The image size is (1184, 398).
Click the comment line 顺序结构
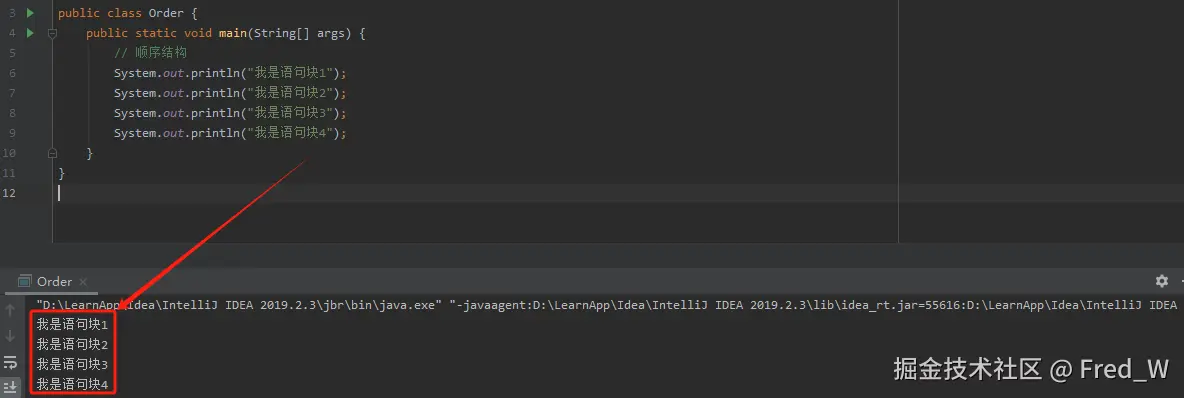click(150, 53)
